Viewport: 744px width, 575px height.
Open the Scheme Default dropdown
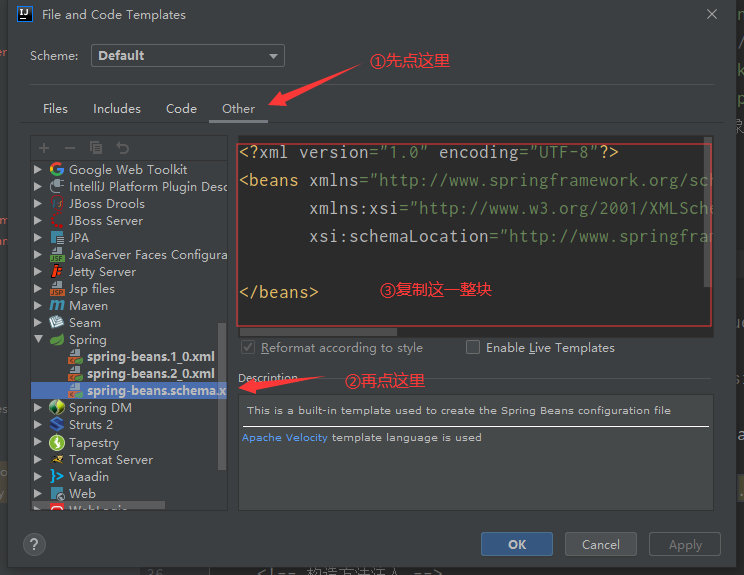188,56
